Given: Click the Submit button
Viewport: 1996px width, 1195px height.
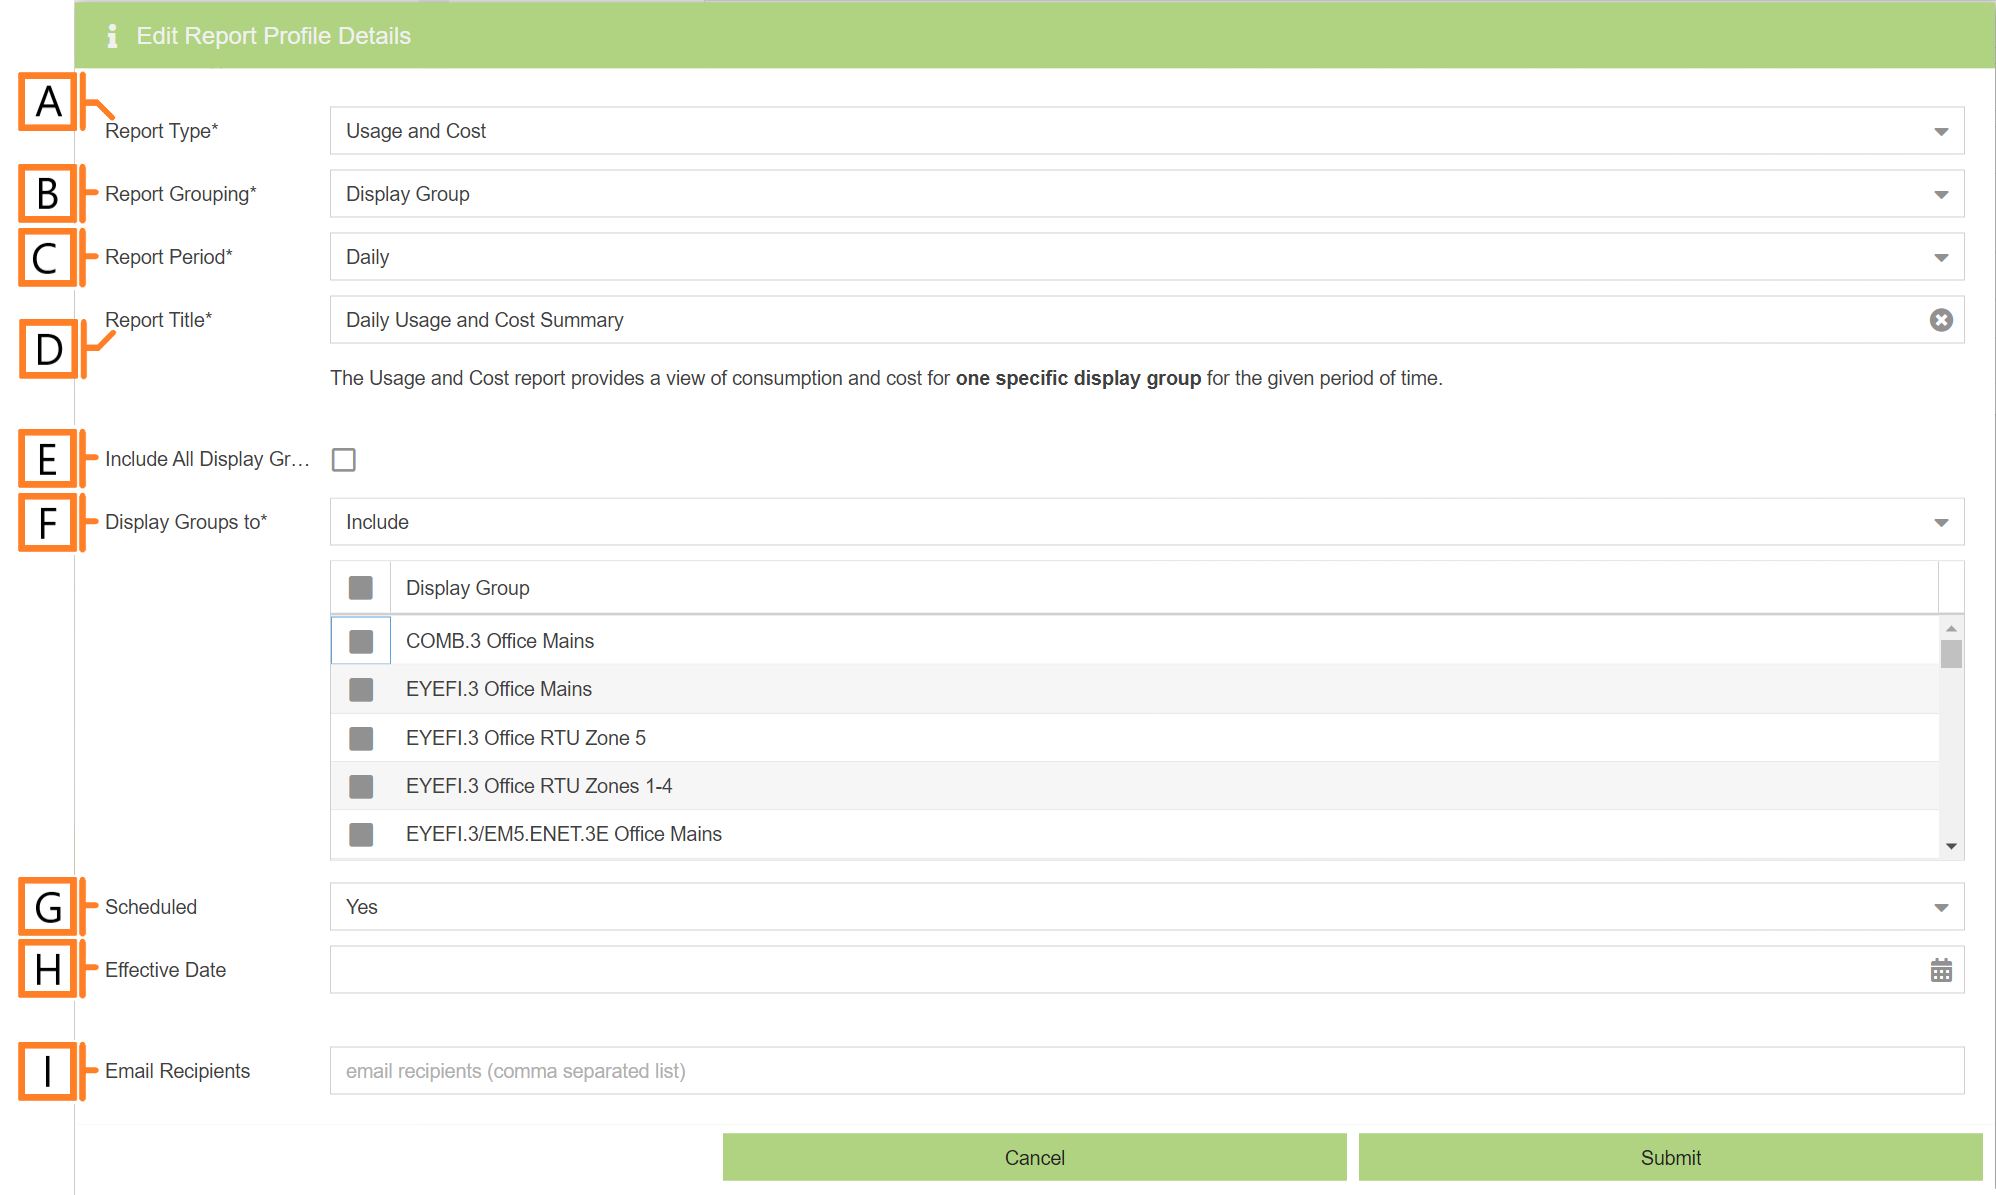Looking at the screenshot, I should coord(1670,1157).
